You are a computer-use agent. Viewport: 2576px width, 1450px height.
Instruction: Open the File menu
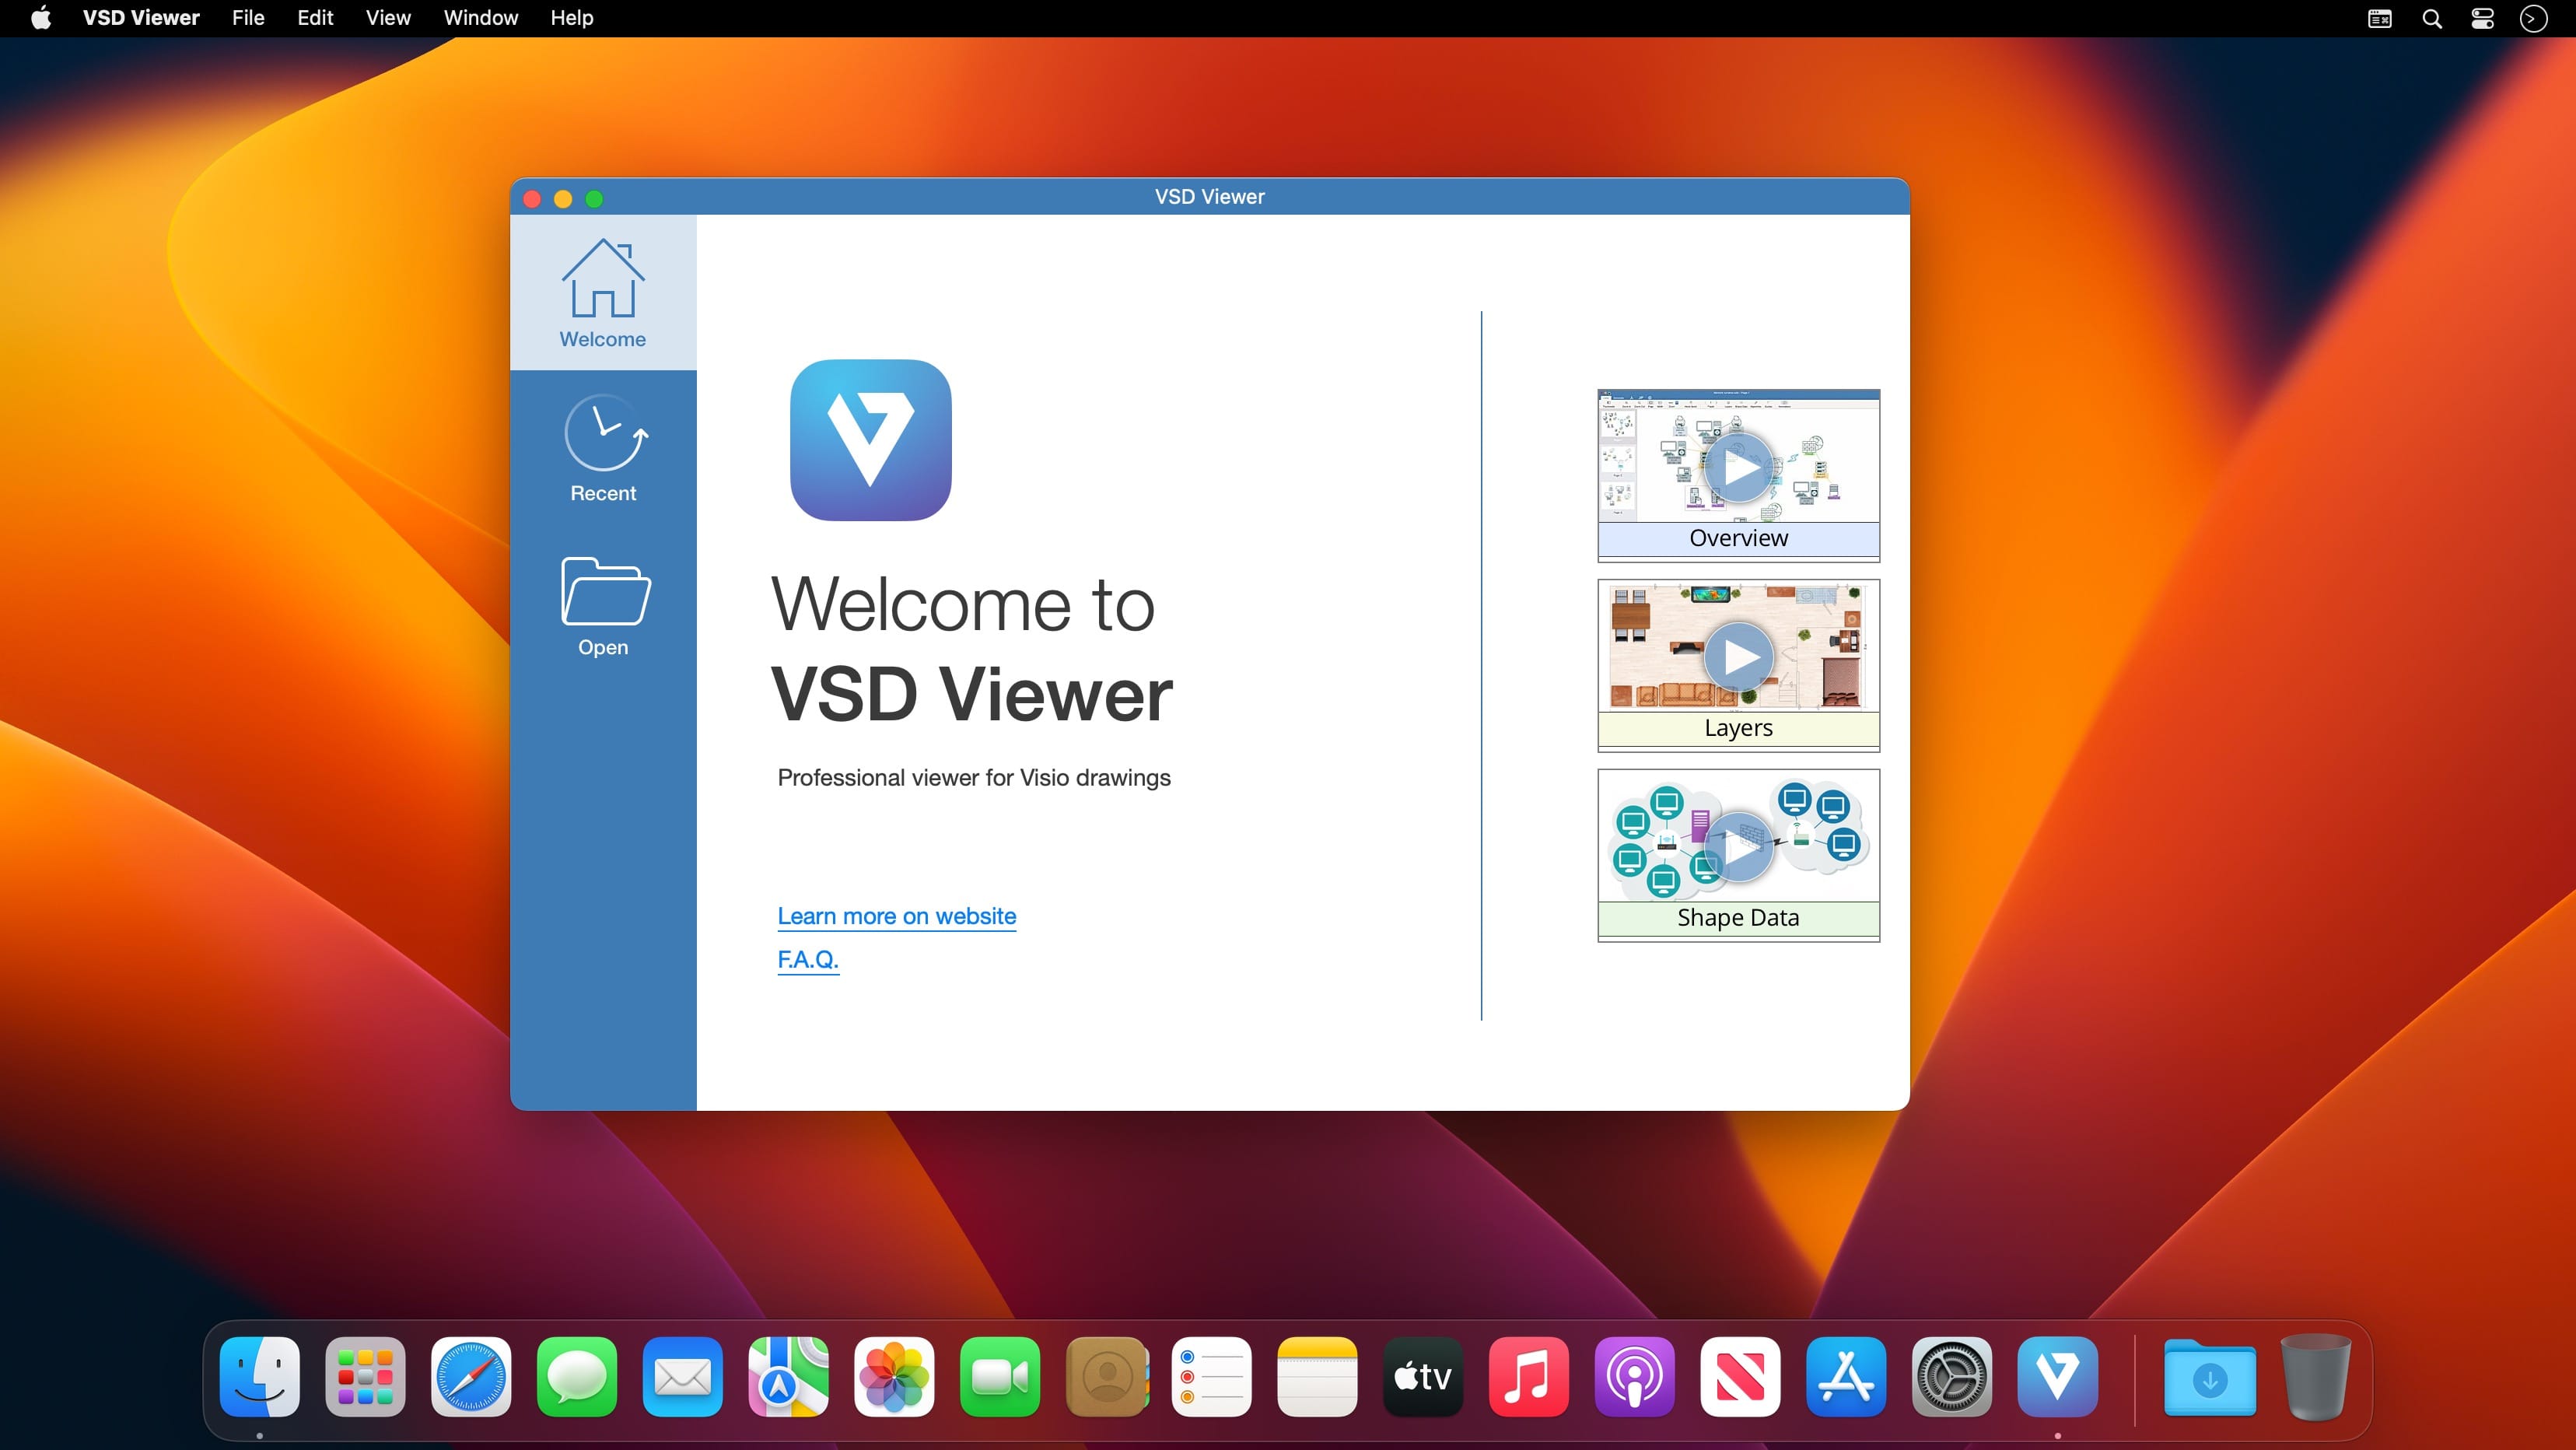click(x=248, y=18)
